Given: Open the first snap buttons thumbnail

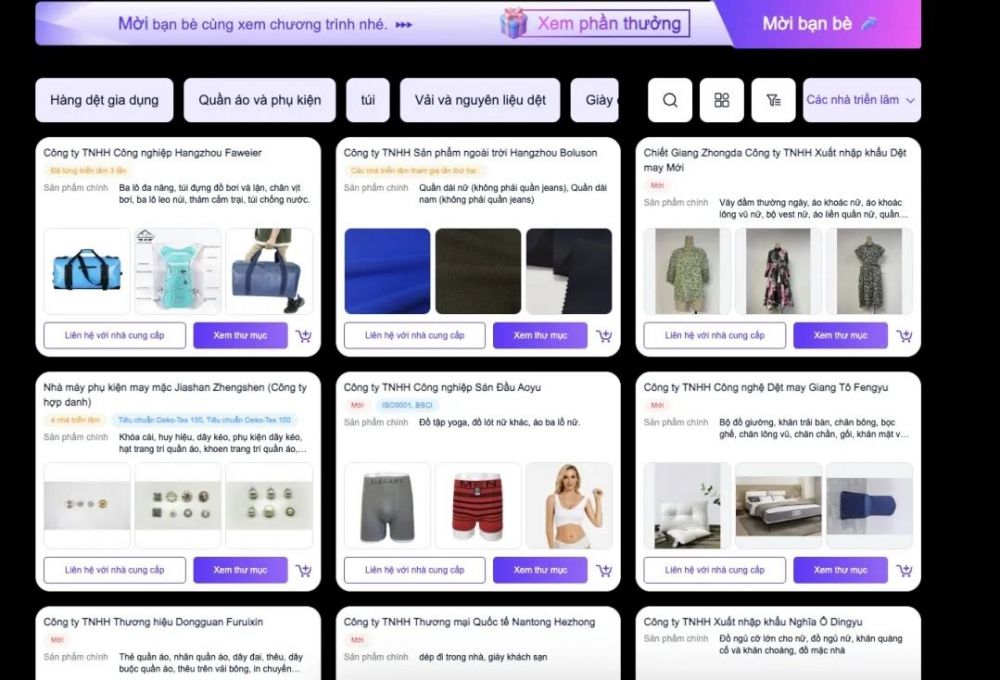Looking at the screenshot, I should 87,506.
